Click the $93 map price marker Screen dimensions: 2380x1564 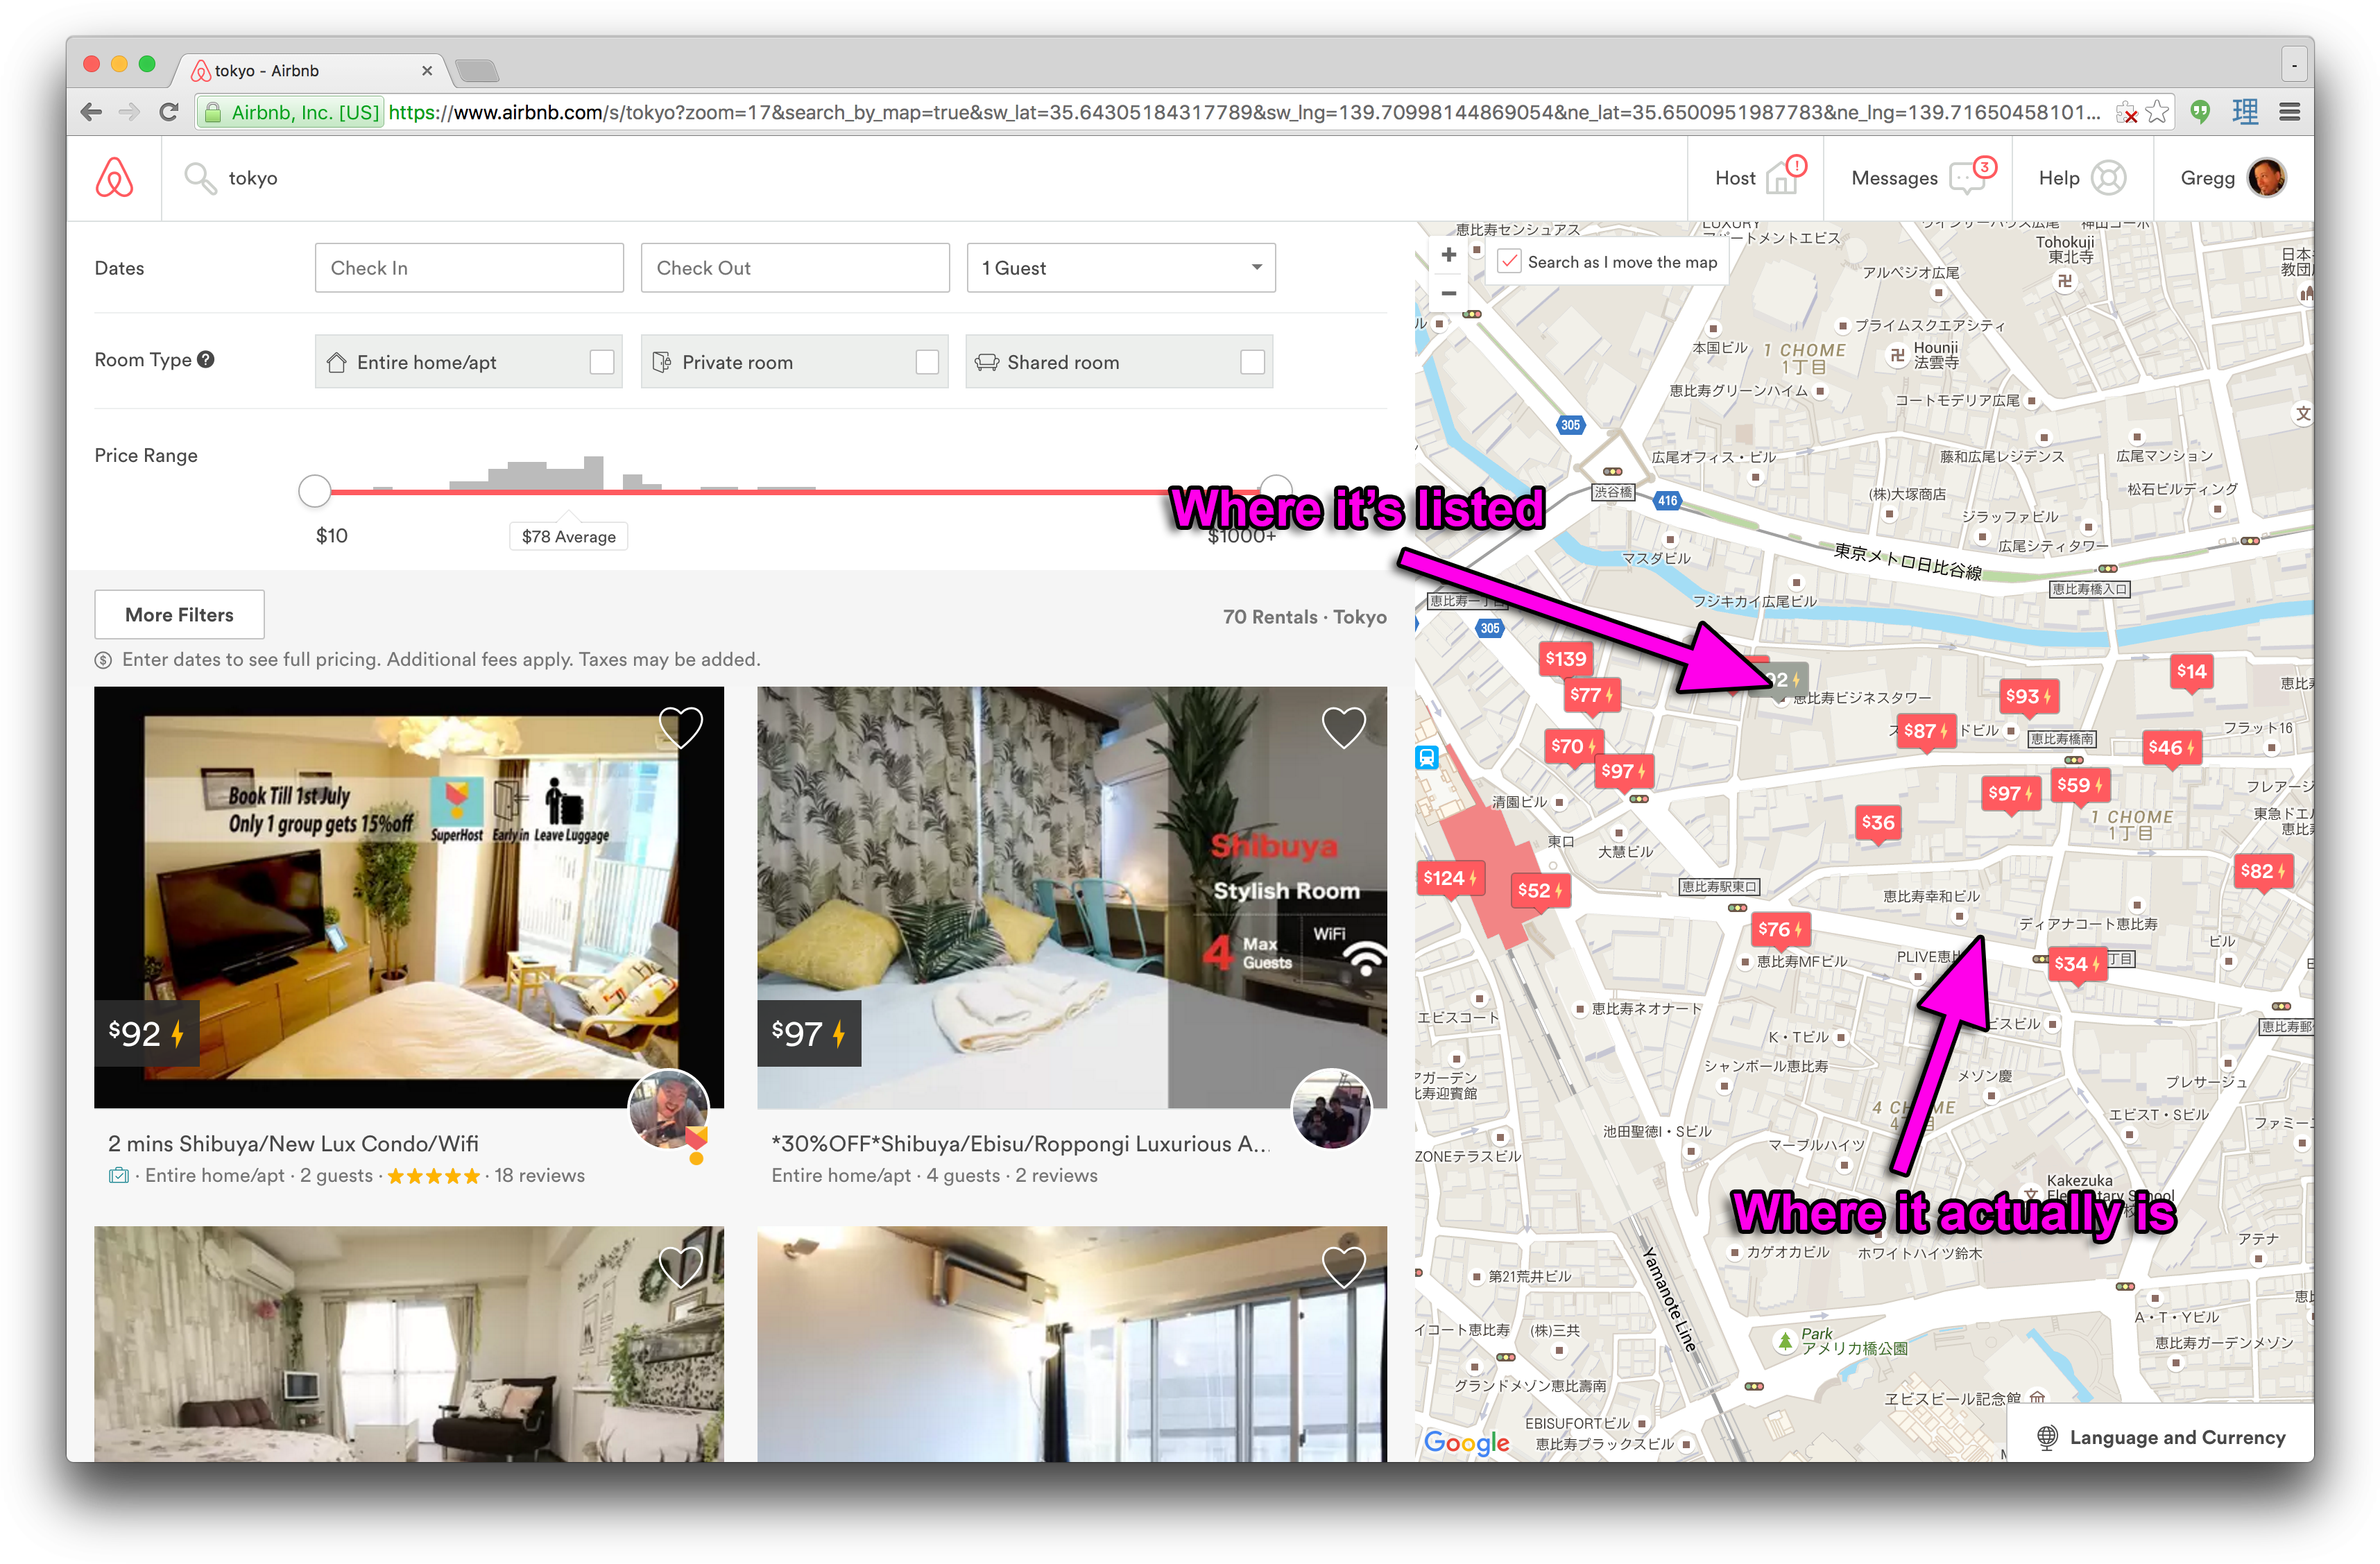coord(2028,696)
